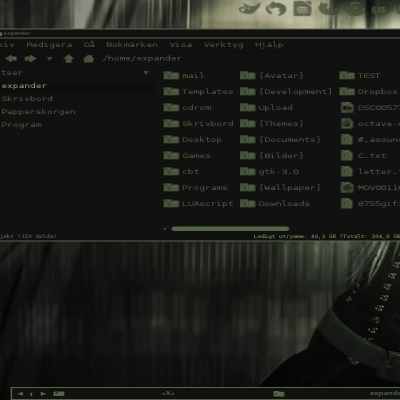
Task: Select the MOV video file icon
Action: [x=347, y=188]
